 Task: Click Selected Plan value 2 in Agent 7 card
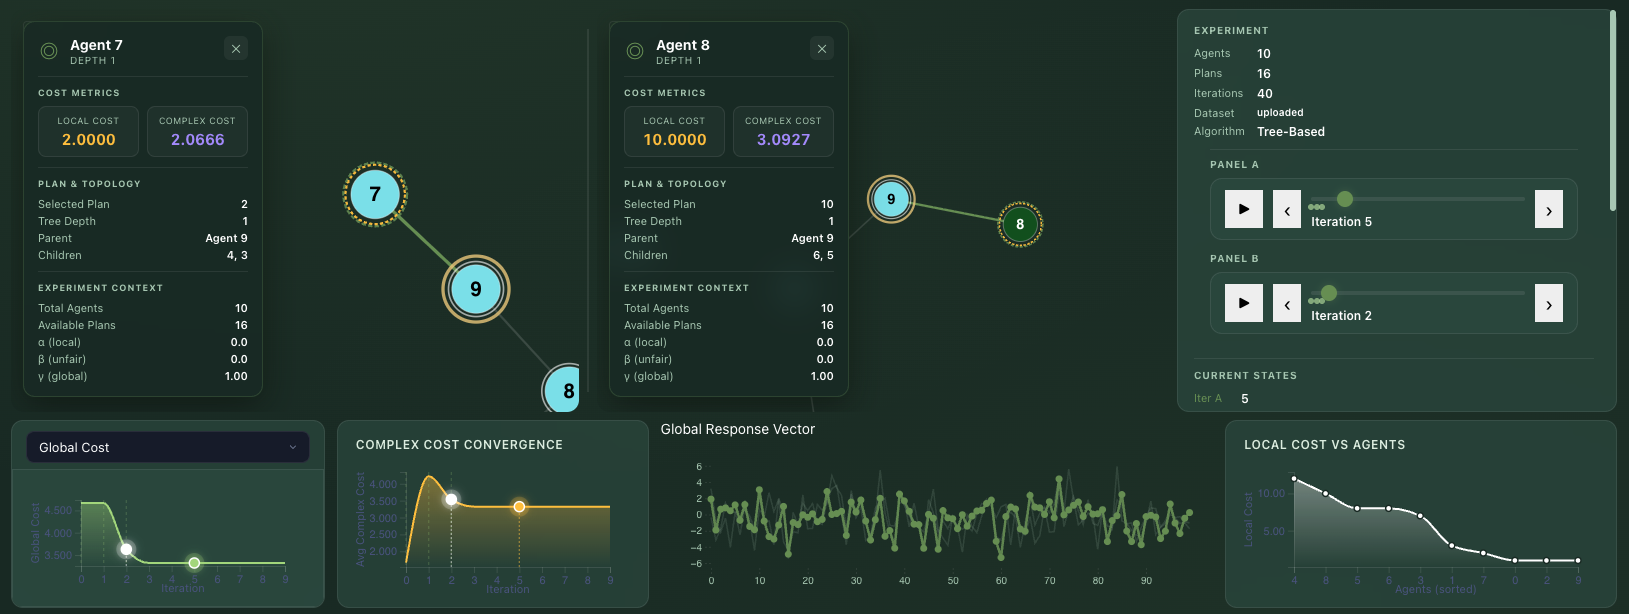point(244,204)
